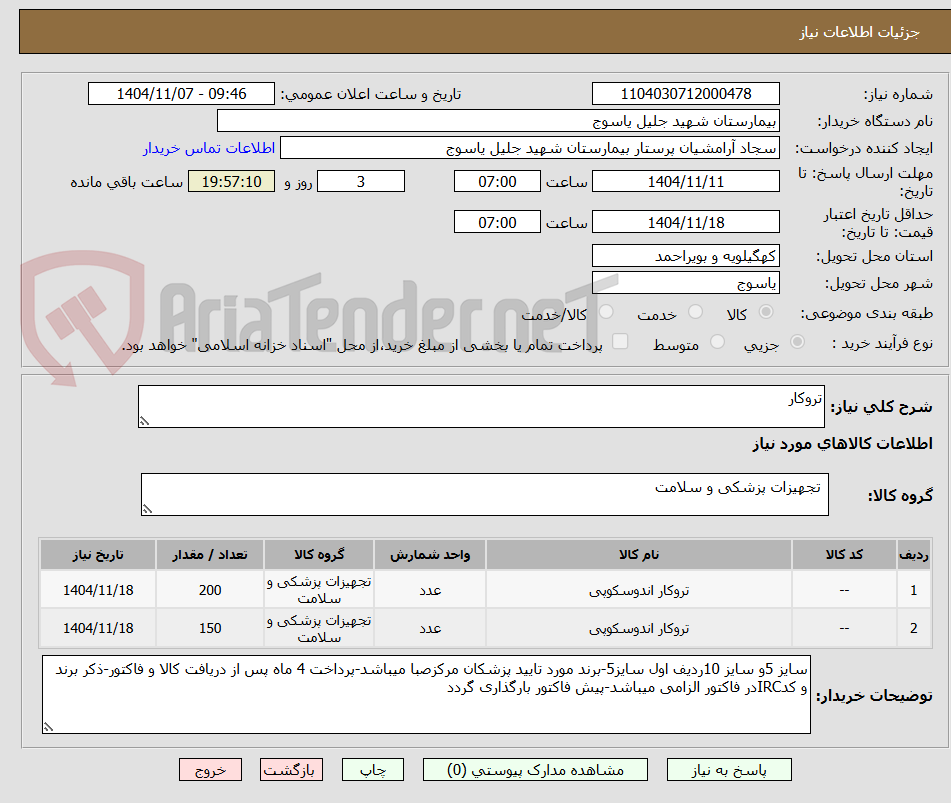The width and height of the screenshot is (951, 803).
Task: Click the شرح کلی نیاز textarea تروکار
Action: tap(481, 406)
